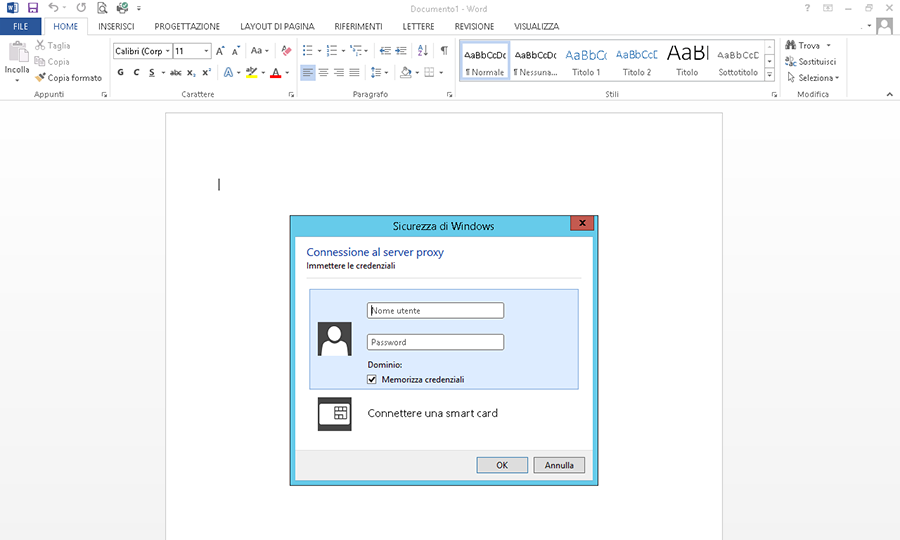The image size is (900, 540).
Task: Increase paragraph indent
Action: 401,51
